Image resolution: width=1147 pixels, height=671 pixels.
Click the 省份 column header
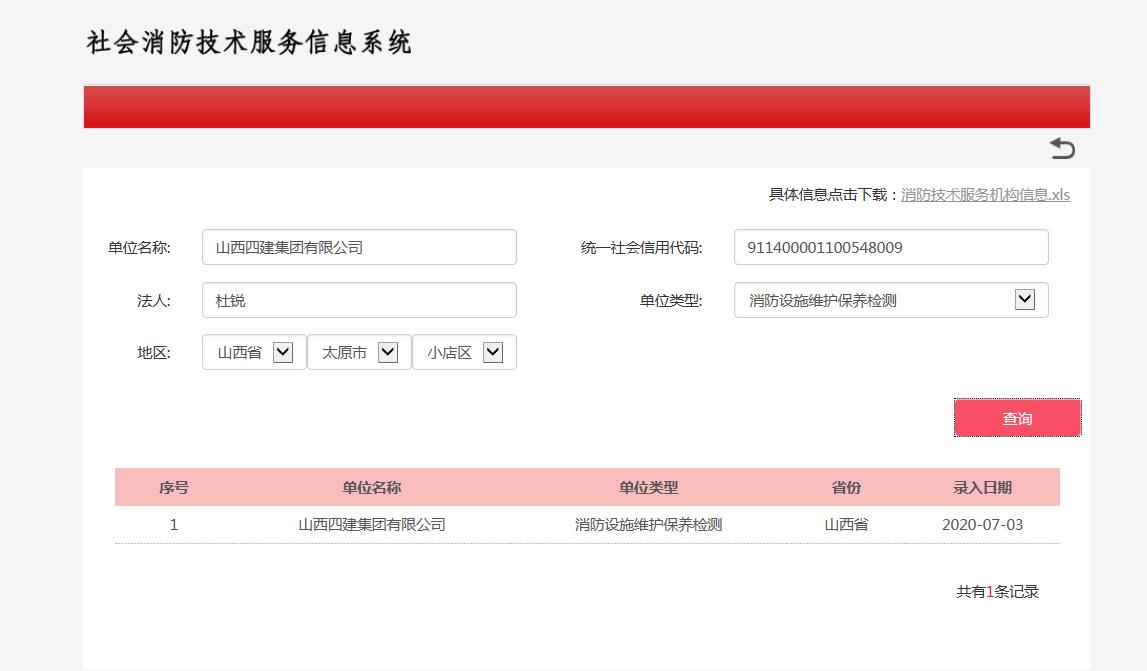[x=846, y=487]
